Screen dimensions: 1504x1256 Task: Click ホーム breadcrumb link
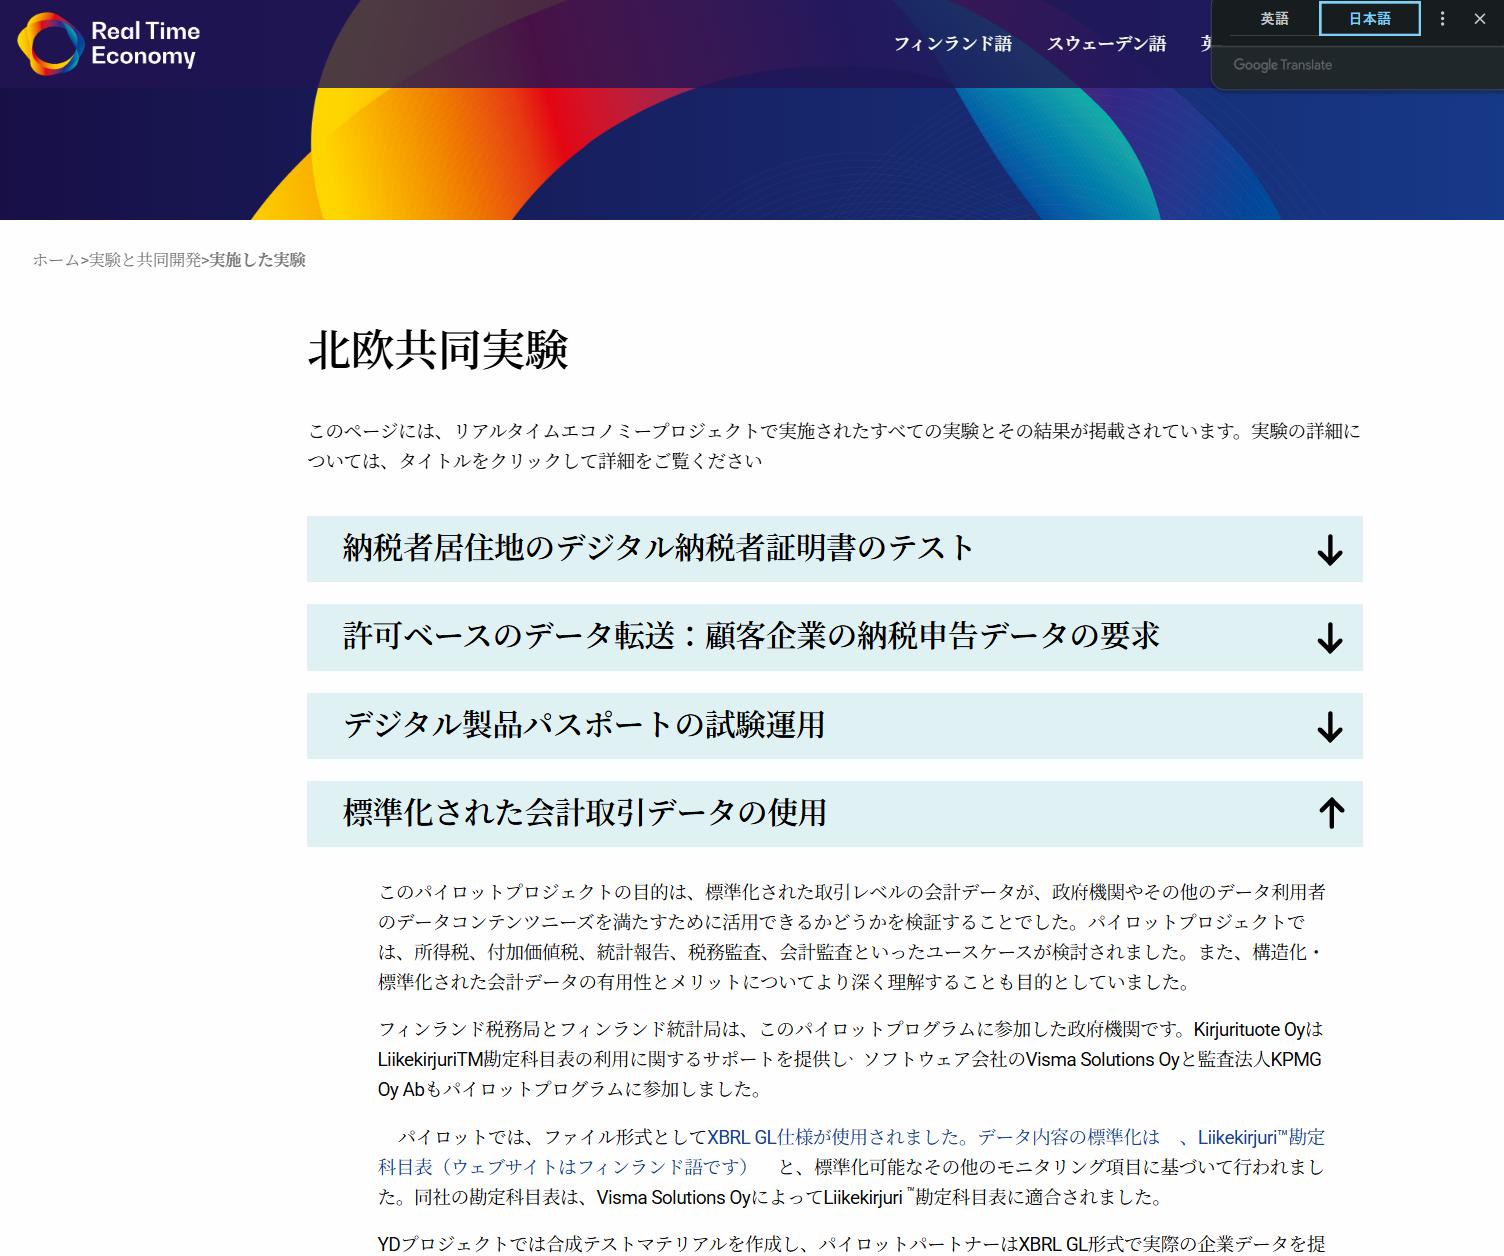56,260
